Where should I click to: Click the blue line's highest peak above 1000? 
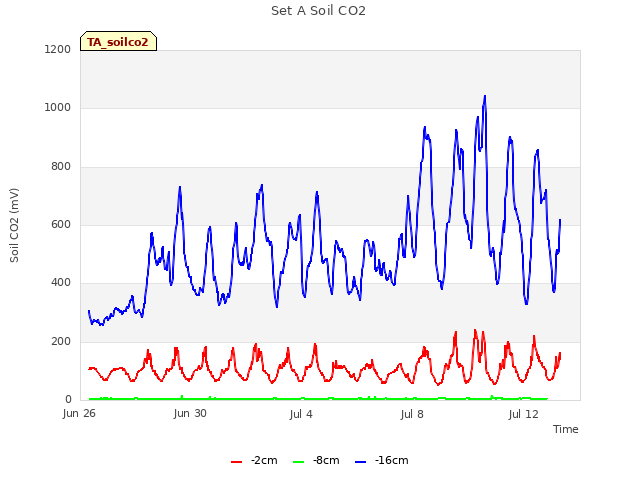coord(485,96)
